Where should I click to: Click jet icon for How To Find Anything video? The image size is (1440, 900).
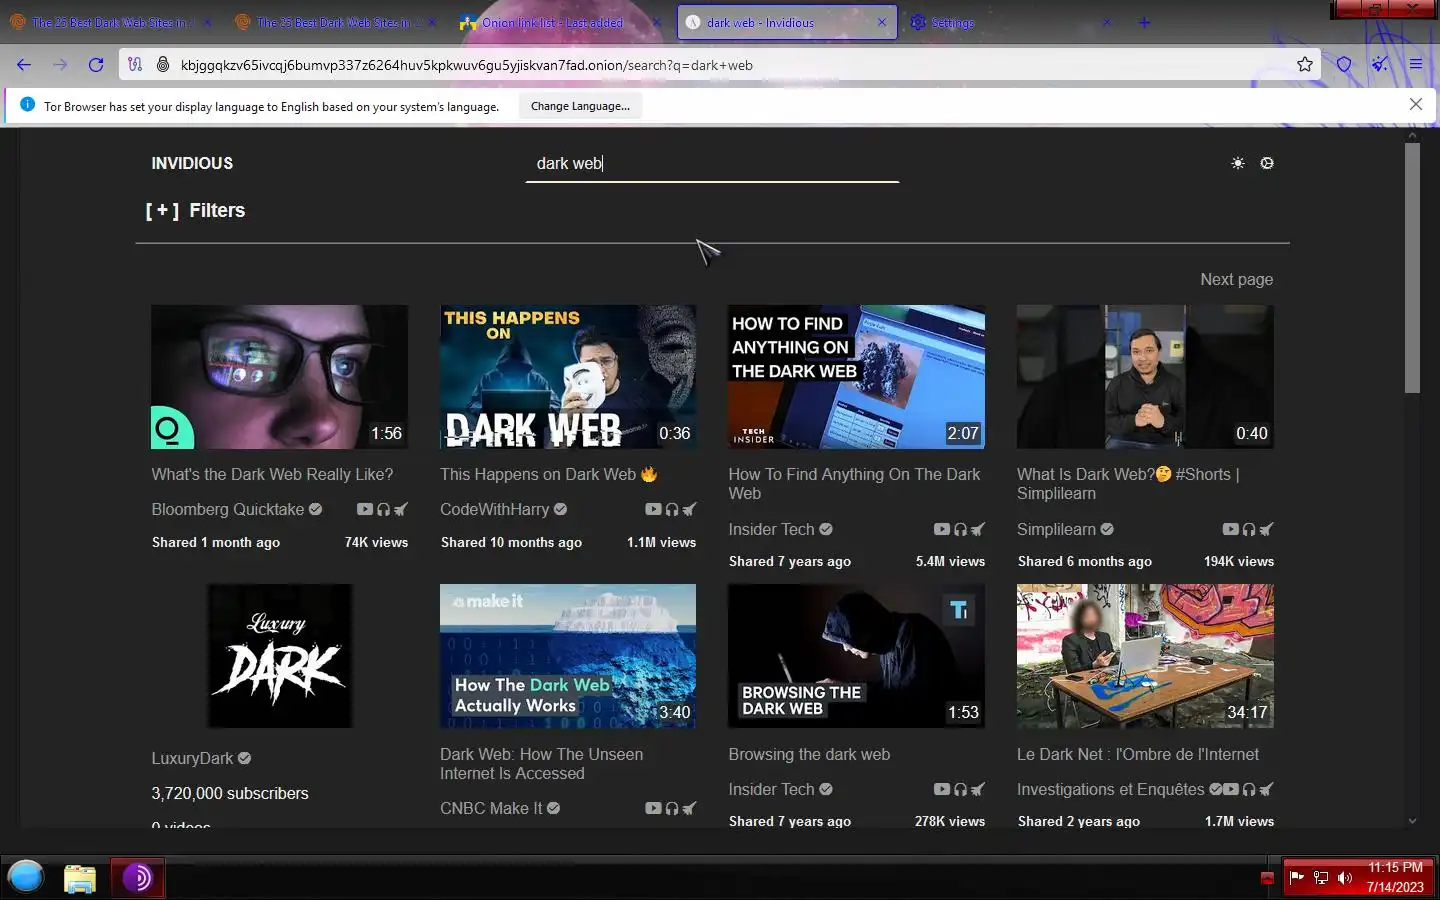coord(978,529)
